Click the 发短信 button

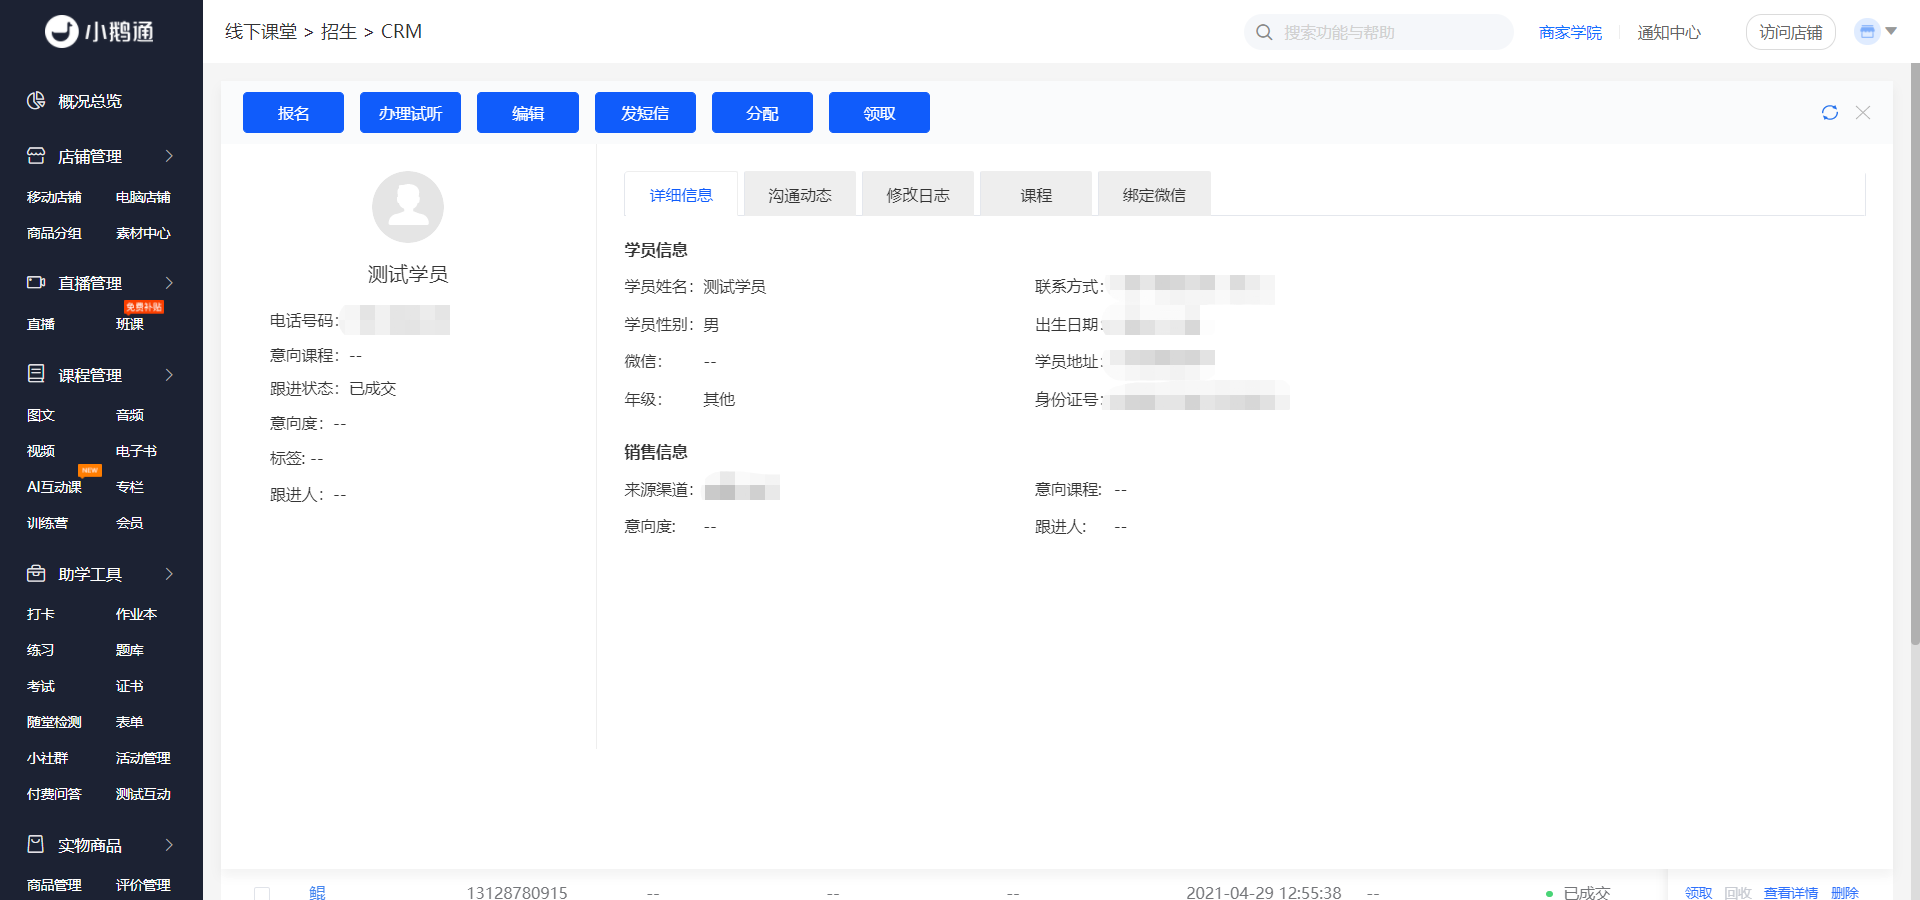[x=645, y=112]
